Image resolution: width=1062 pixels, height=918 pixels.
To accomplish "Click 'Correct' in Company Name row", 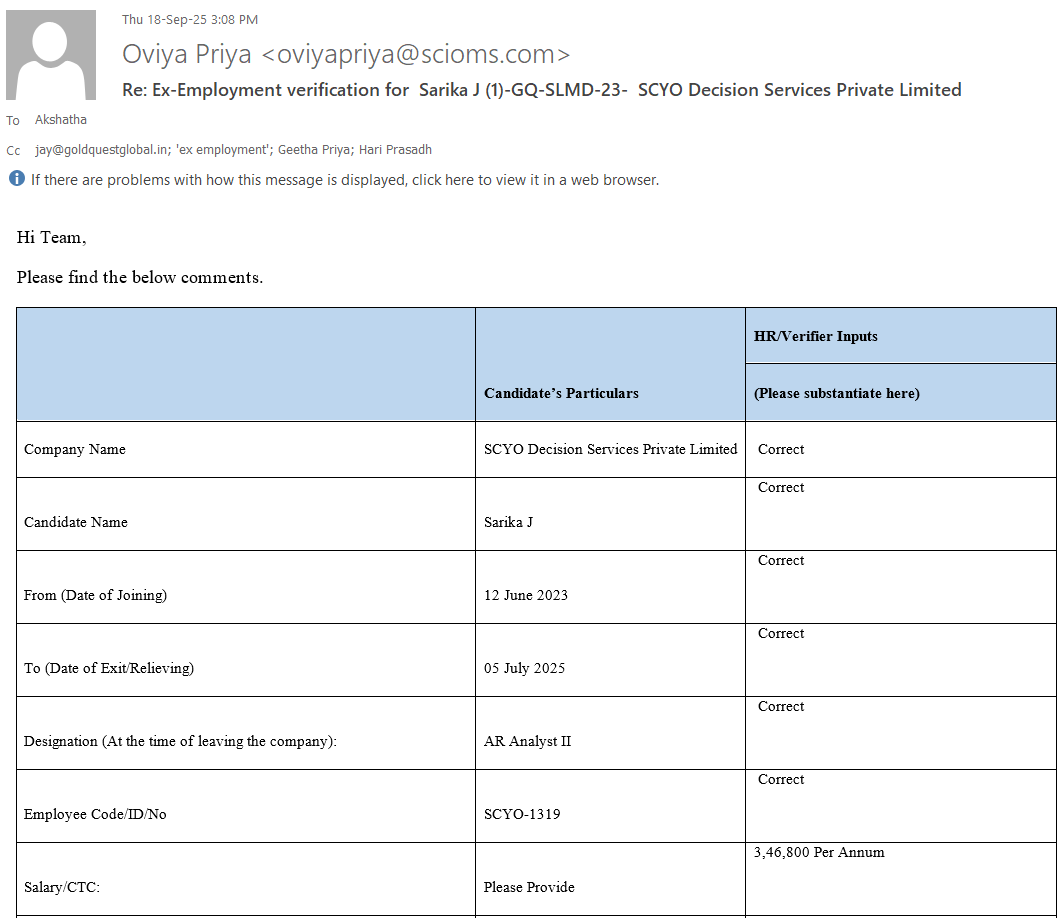I will click(781, 450).
